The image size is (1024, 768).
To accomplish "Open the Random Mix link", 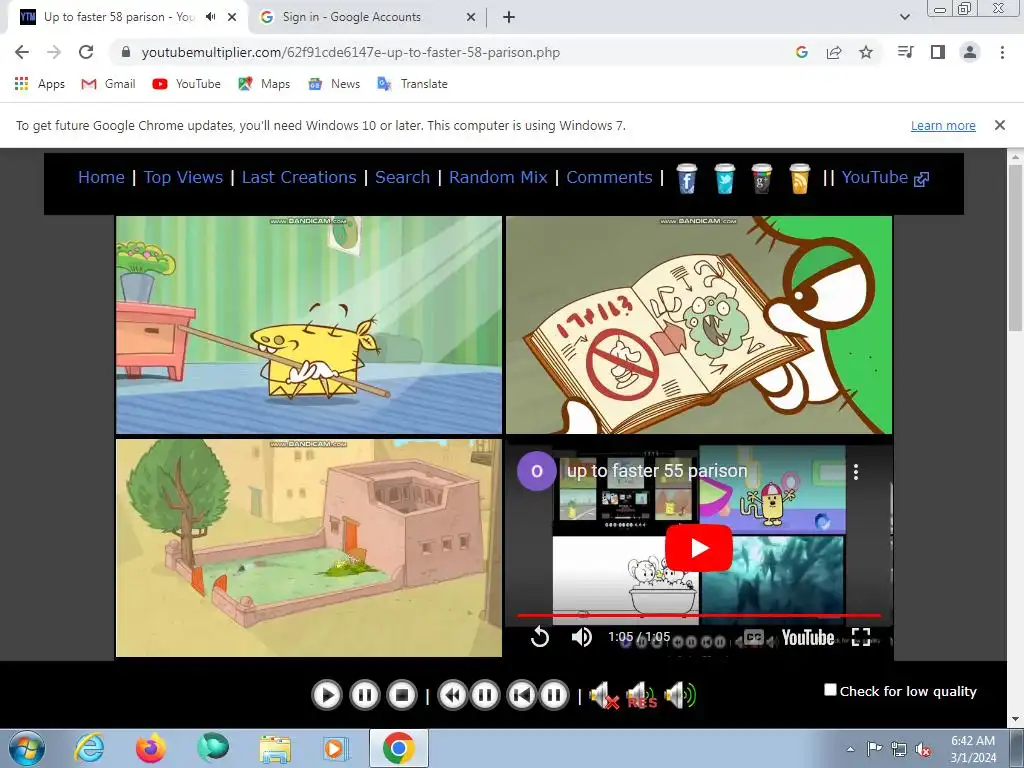I will (498, 177).
